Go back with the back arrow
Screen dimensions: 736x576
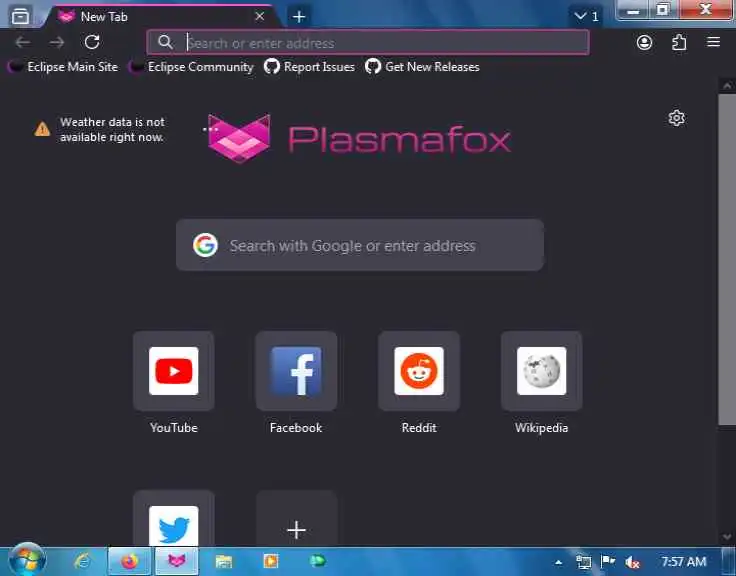[x=22, y=43]
